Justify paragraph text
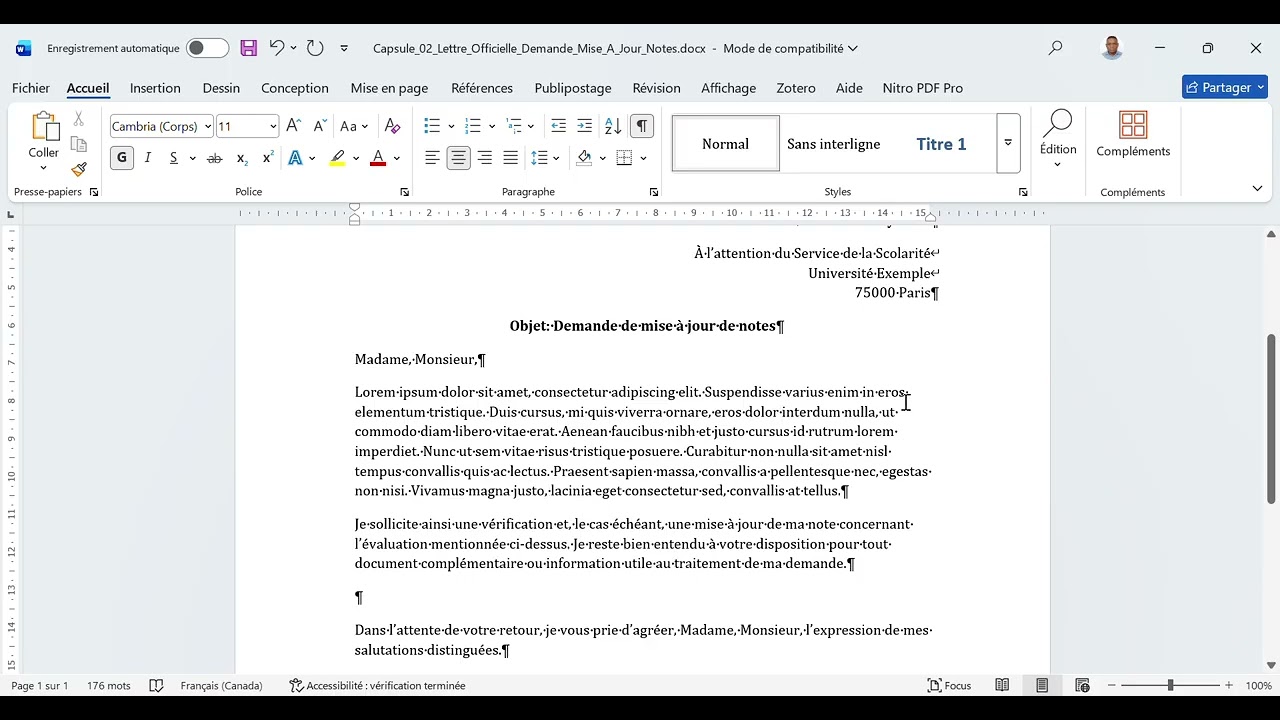This screenshot has width=1280, height=720. coord(511,158)
